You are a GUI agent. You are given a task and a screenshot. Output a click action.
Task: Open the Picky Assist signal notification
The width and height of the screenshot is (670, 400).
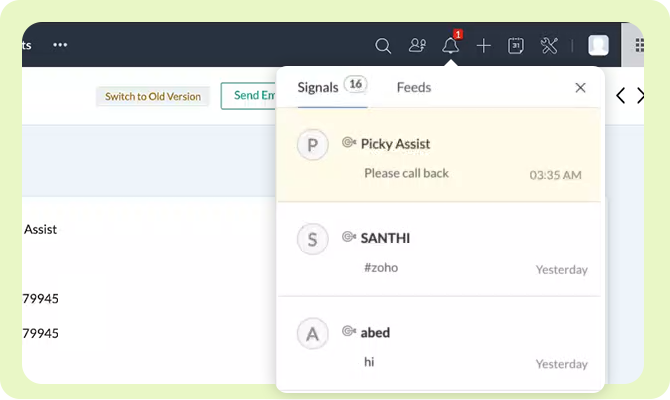[439, 155]
